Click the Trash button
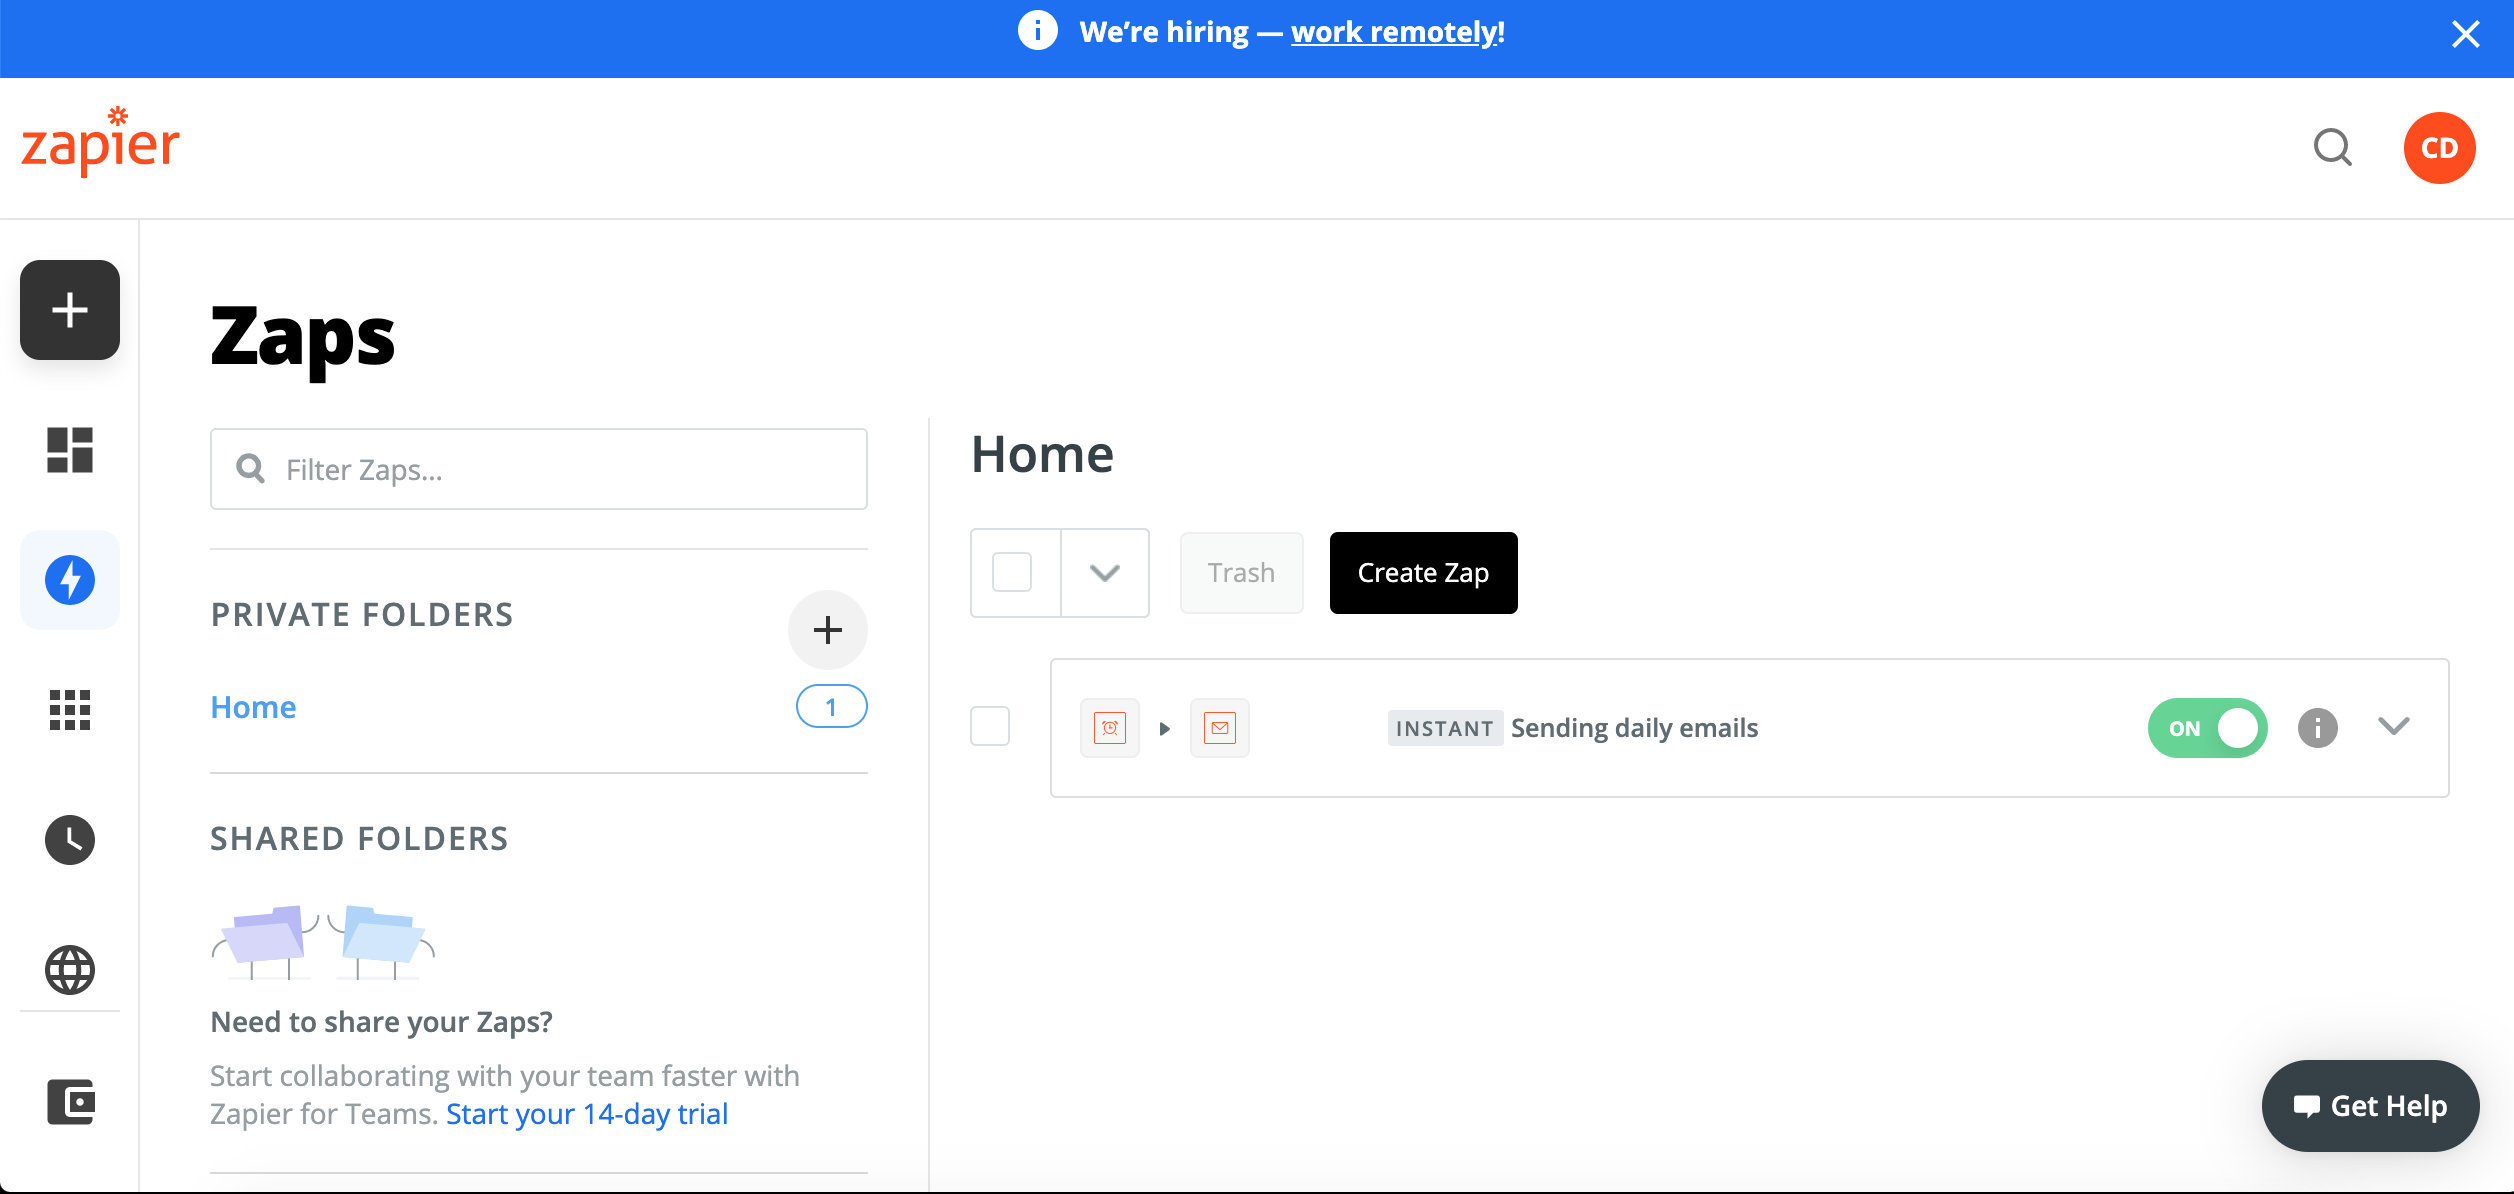This screenshot has width=2514, height=1194. 1241,573
